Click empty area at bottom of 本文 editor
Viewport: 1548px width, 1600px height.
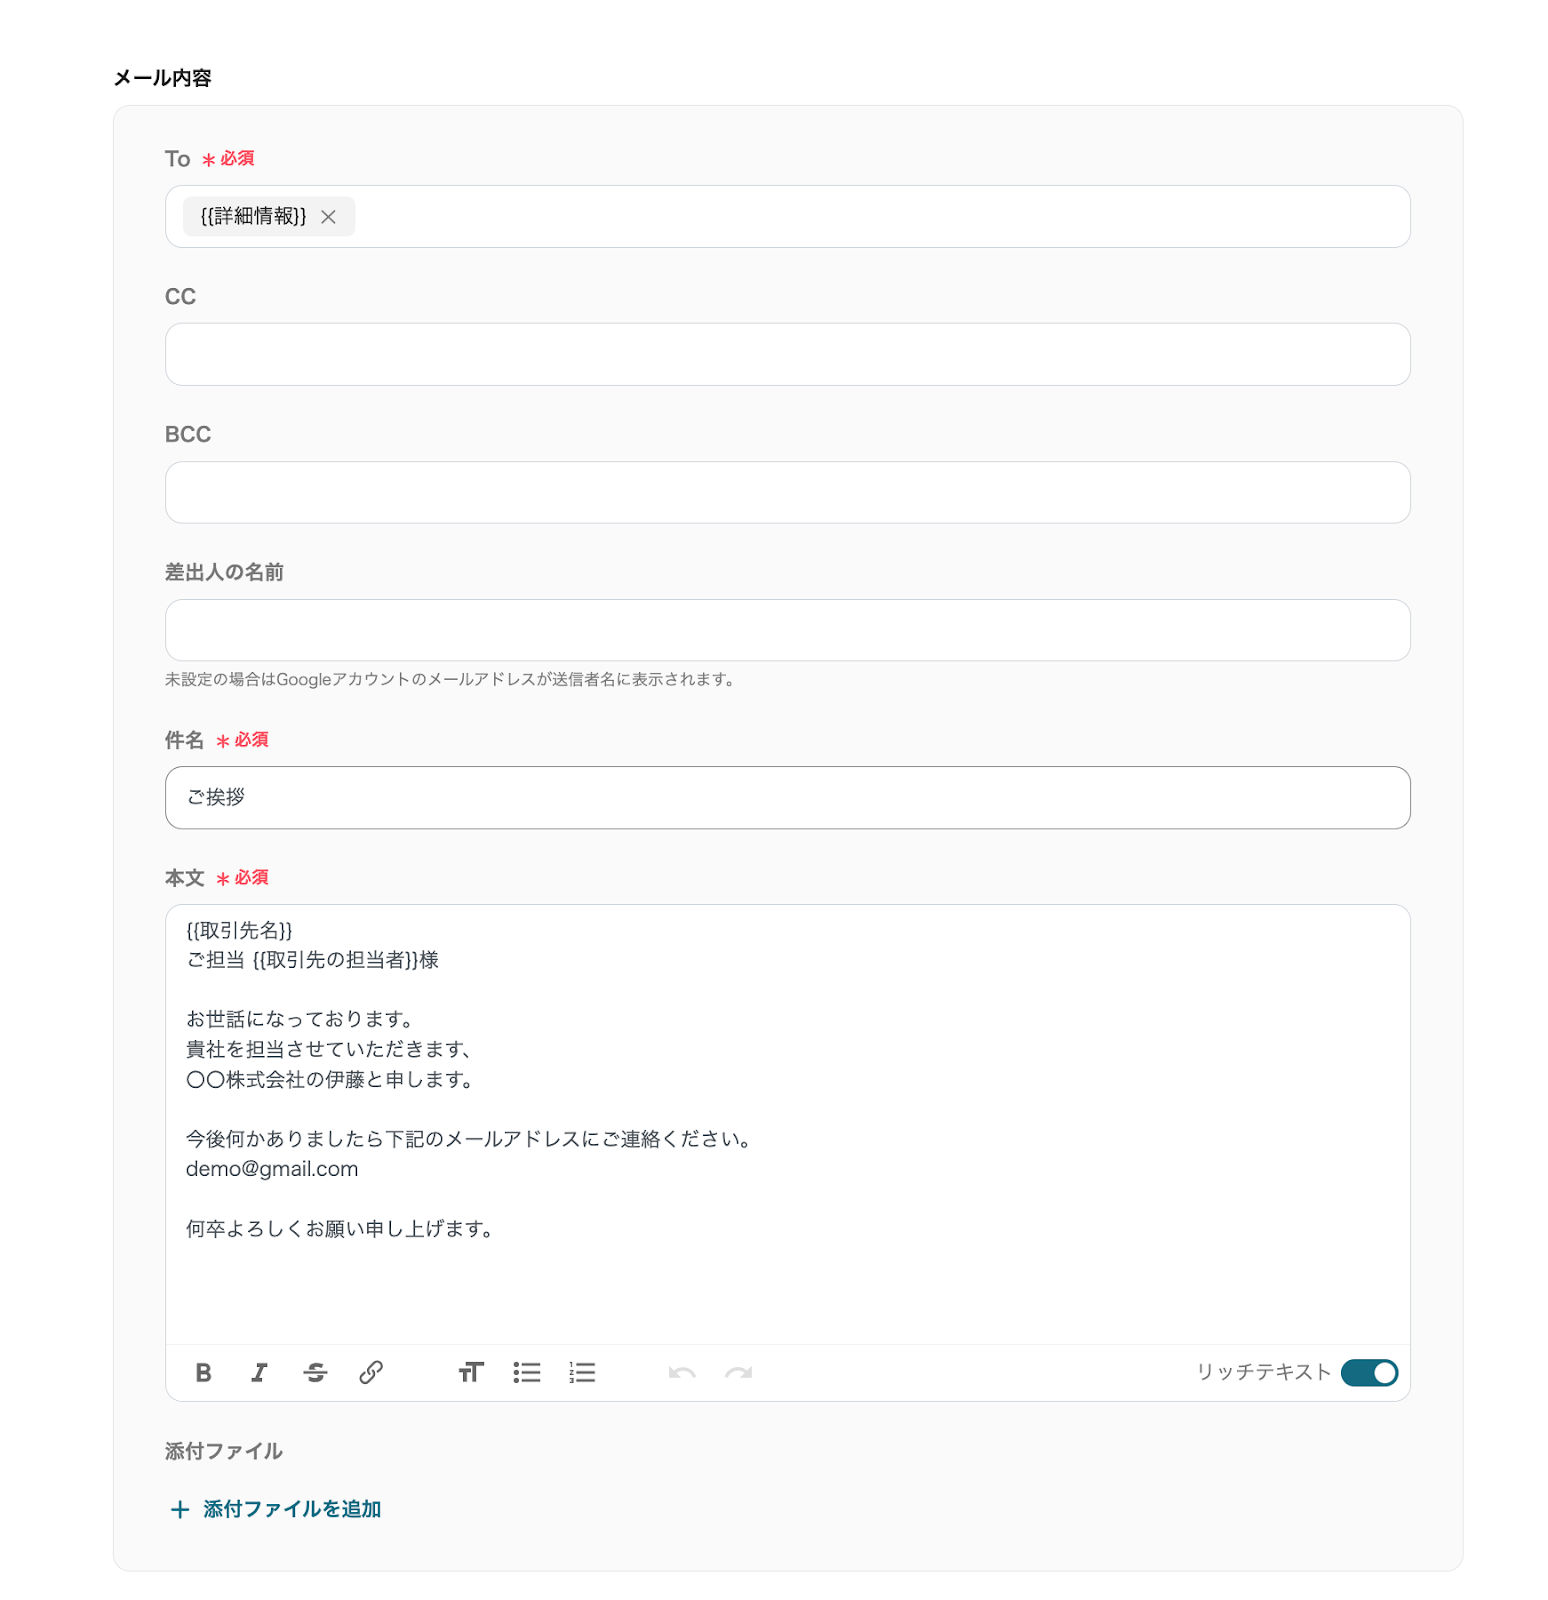788,1295
